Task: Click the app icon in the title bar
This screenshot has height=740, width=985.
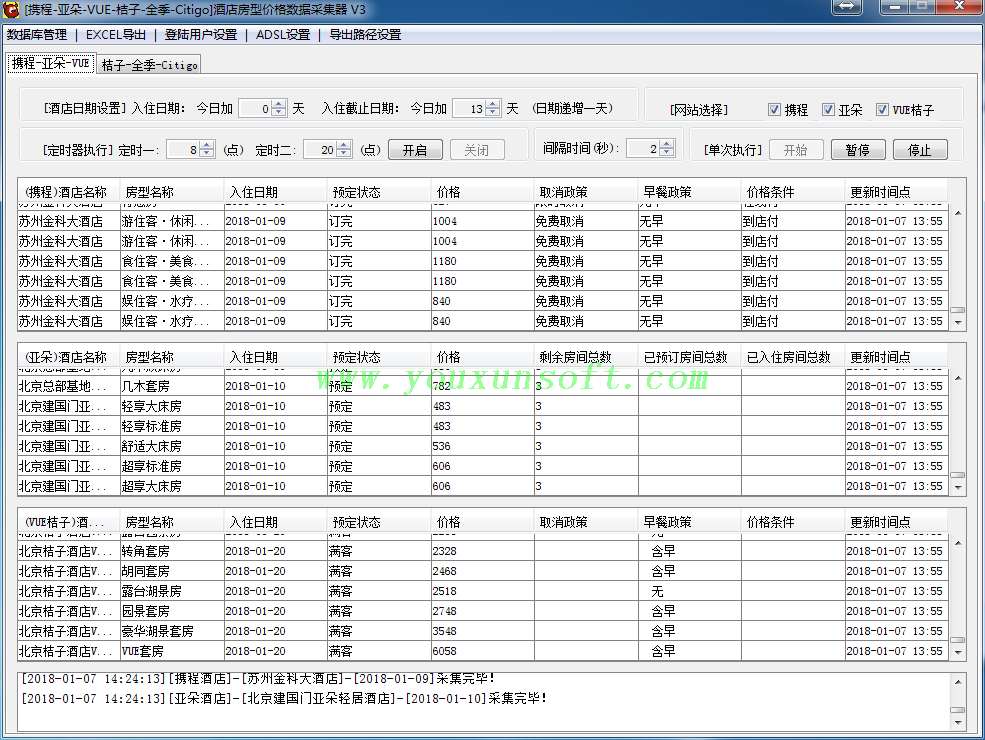Action: pyautogui.click(x=11, y=9)
